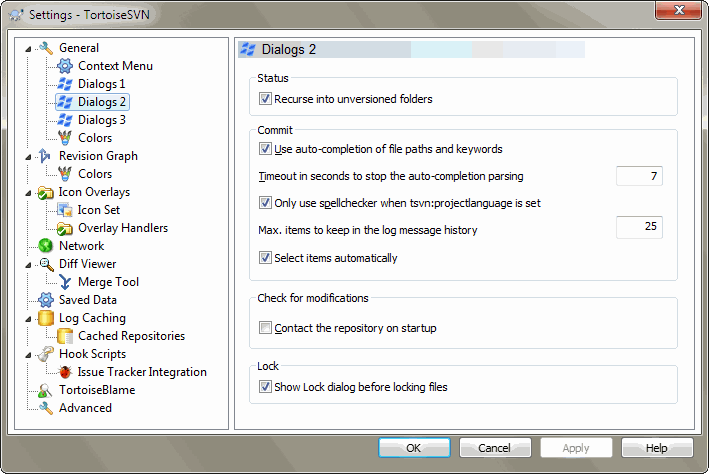Open the Network settings page
The image size is (709, 474).
(81, 246)
